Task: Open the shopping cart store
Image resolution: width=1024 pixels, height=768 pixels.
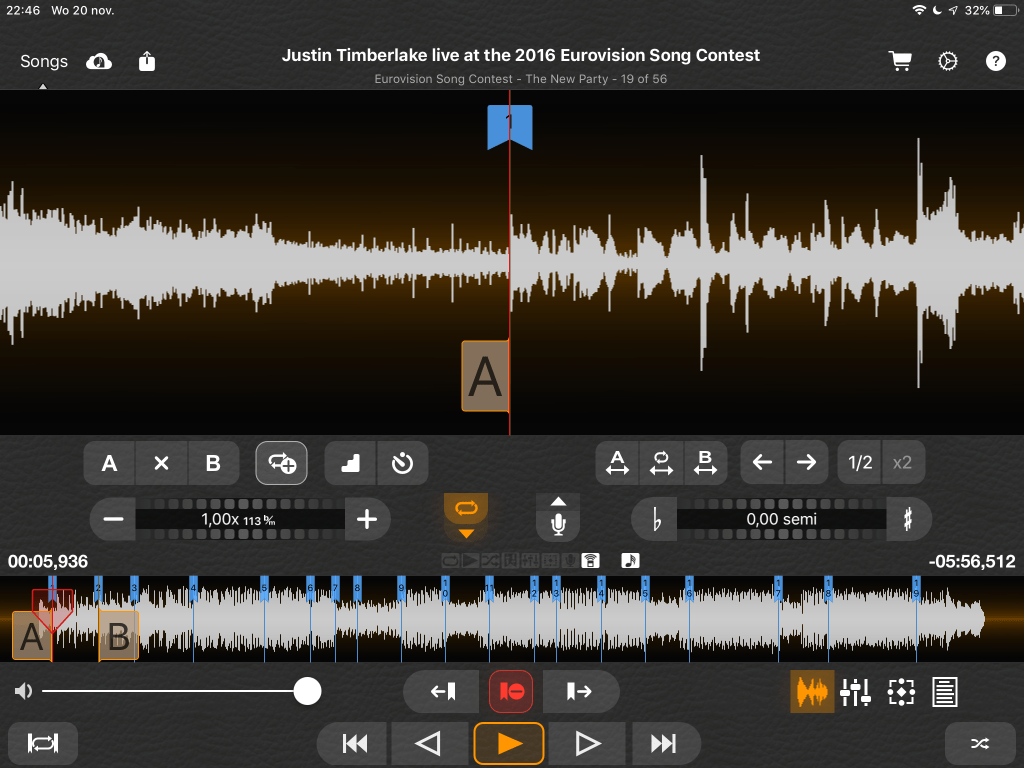Action: point(900,61)
